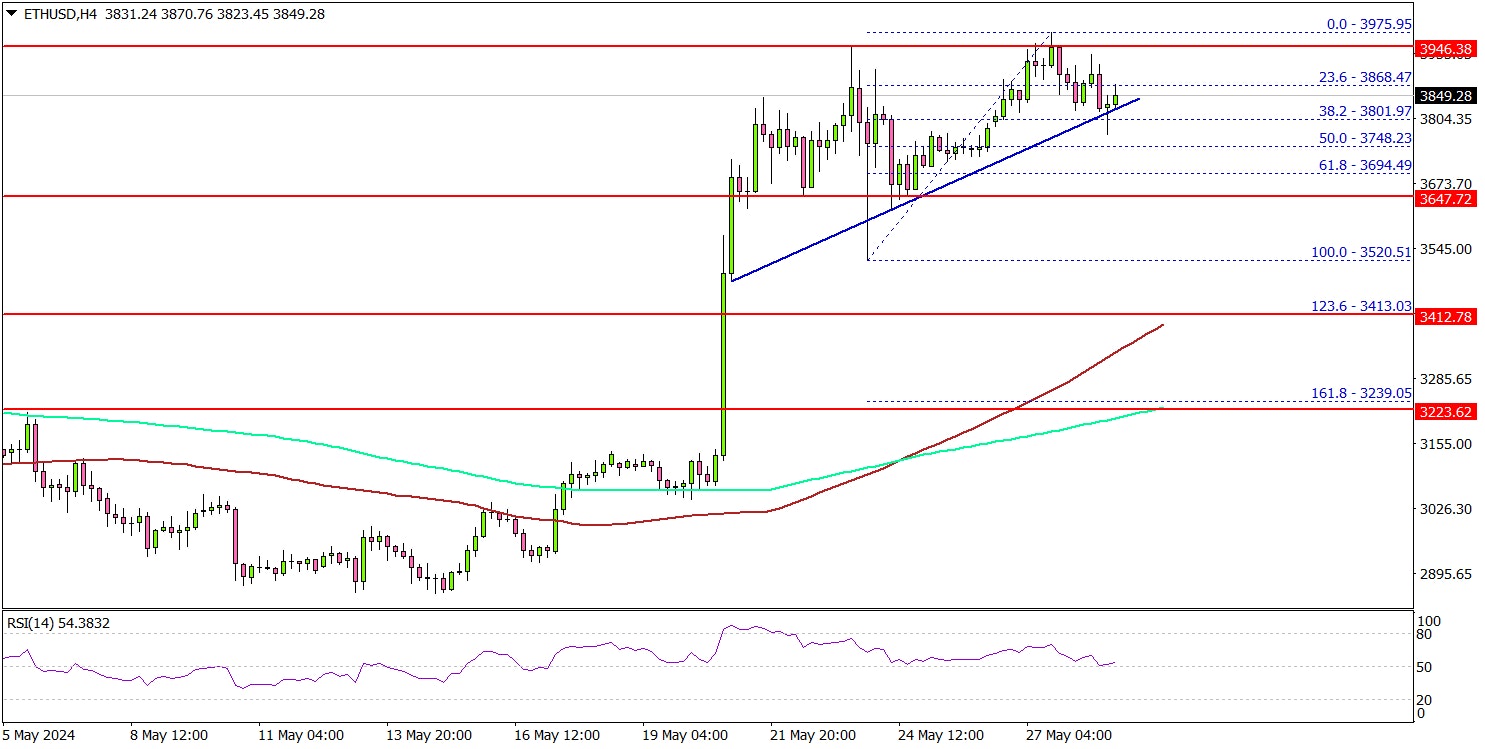
Task: Select the red resistance label 3946.38
Action: coord(1446,47)
